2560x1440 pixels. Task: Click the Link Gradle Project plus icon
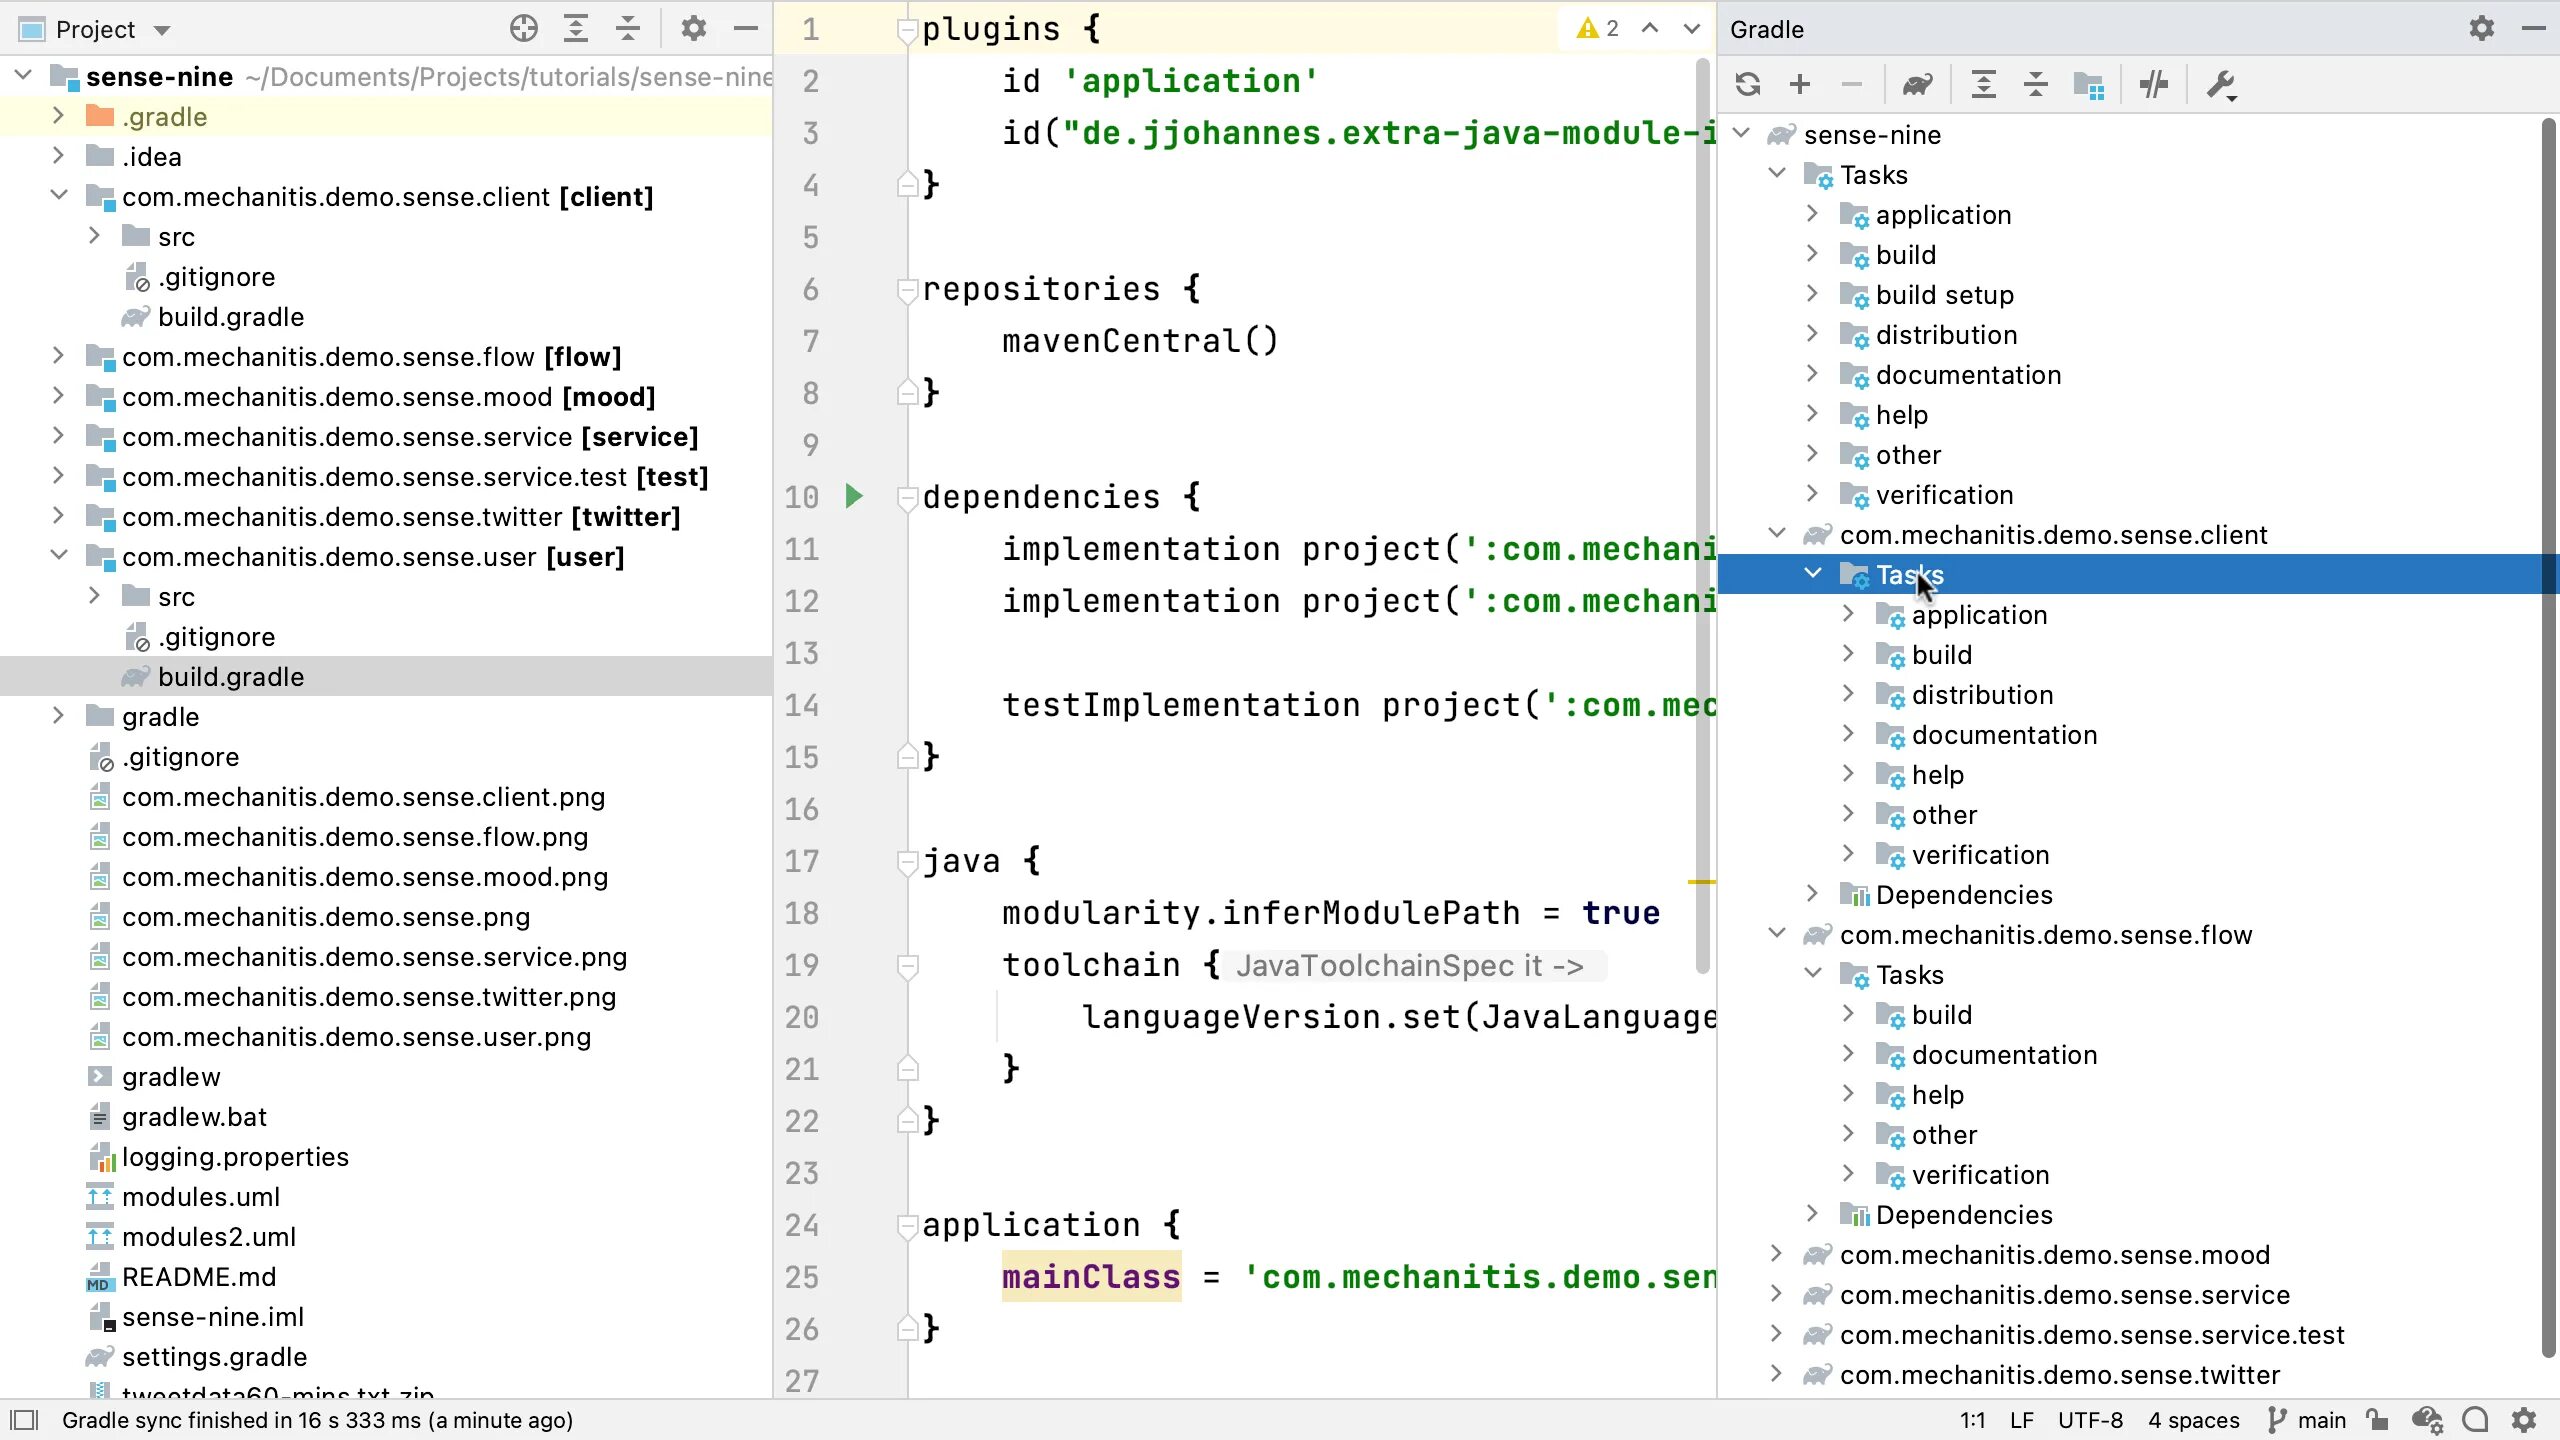coord(1800,84)
